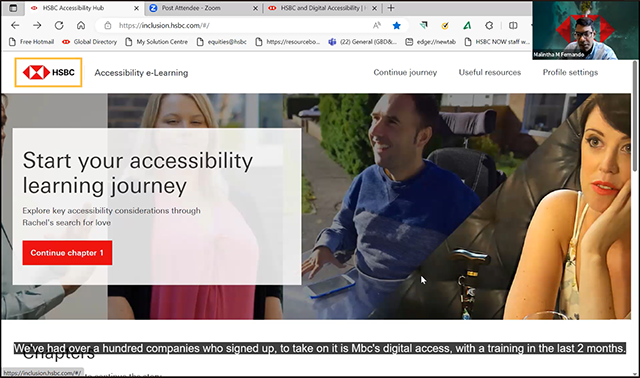Switch to the HSBC Accessibility Hub tab
Screen dimensions: 640x378
tap(84, 8)
